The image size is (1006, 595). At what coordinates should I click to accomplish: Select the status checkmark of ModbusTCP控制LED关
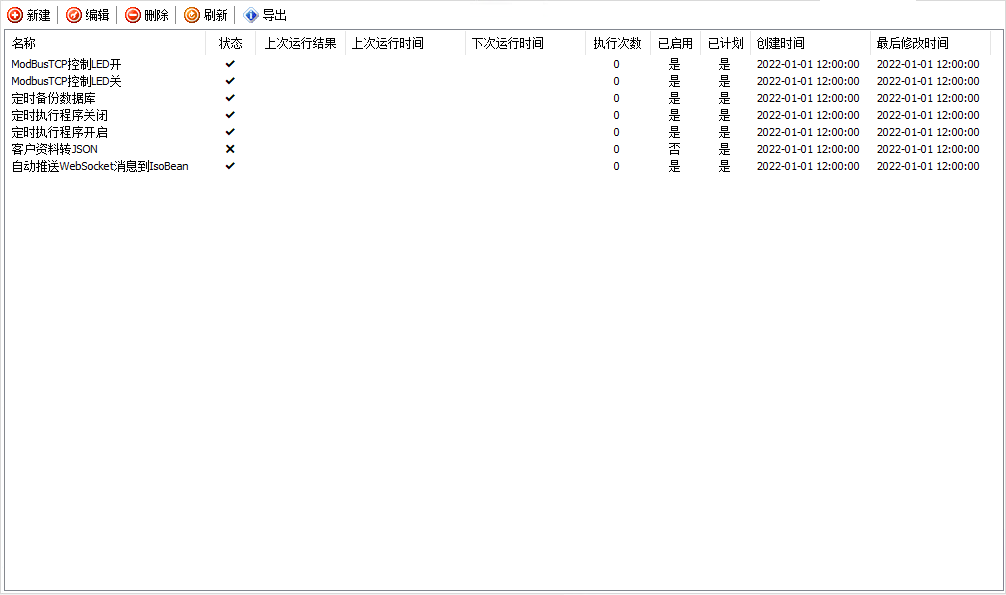[x=230, y=81]
